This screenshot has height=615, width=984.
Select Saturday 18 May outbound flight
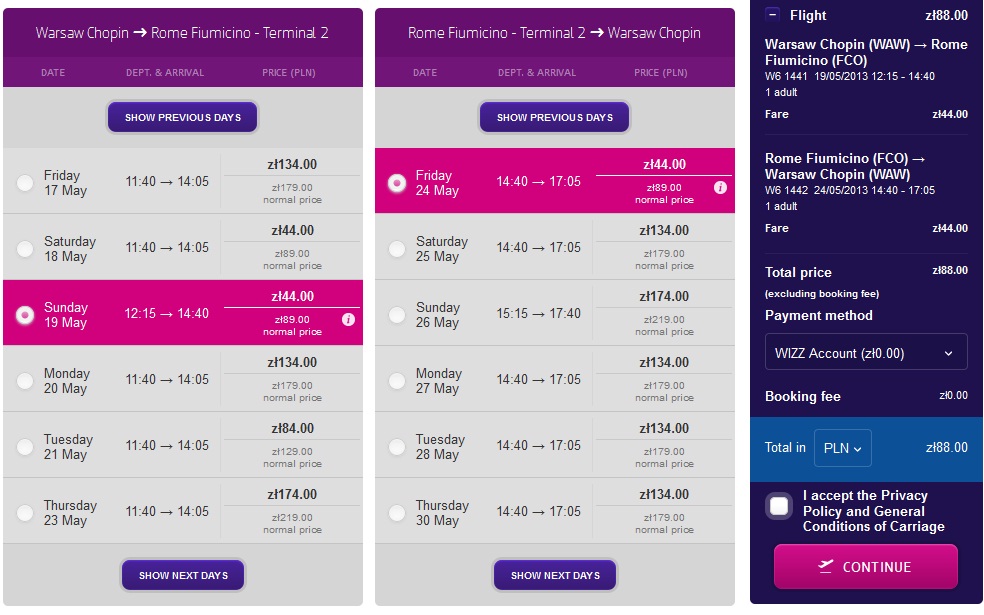pyautogui.click(x=25, y=249)
